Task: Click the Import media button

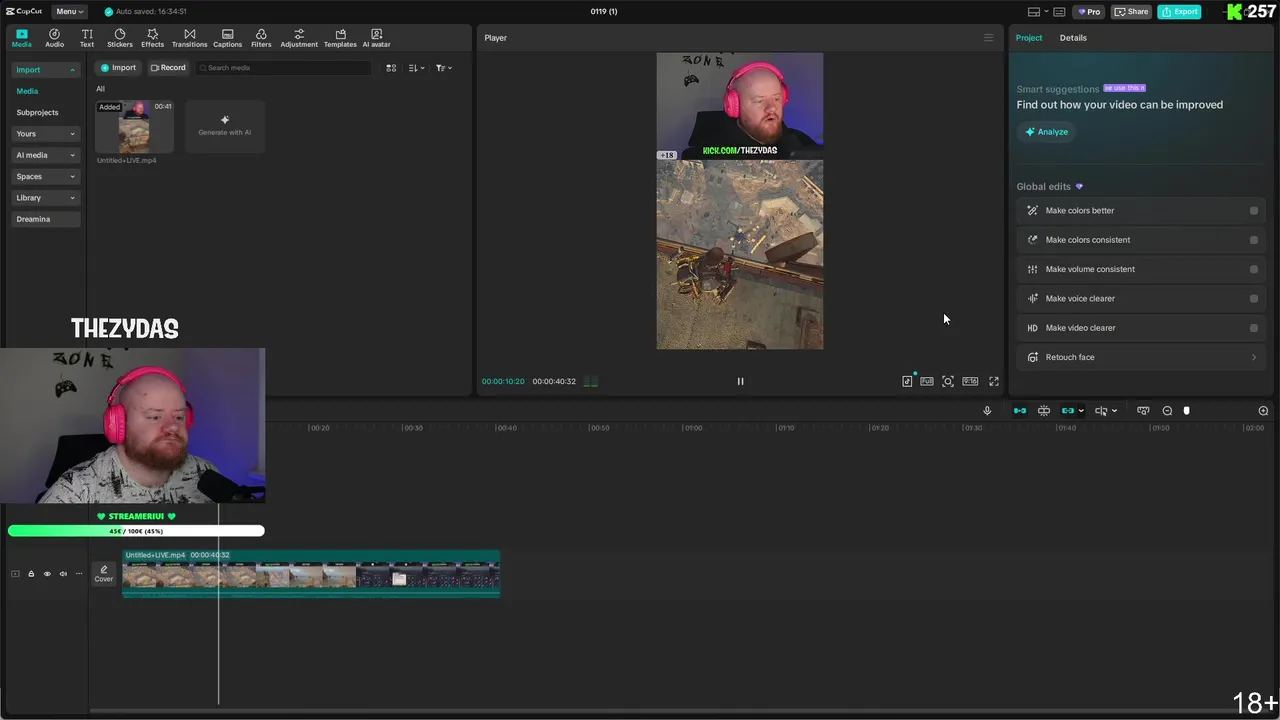Action: click(x=118, y=68)
